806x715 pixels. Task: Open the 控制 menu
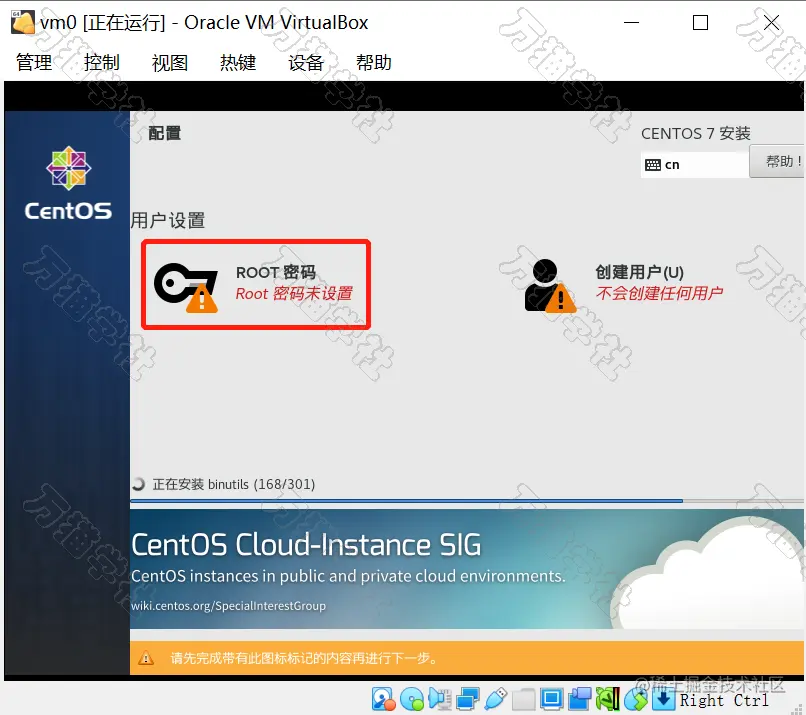point(102,62)
